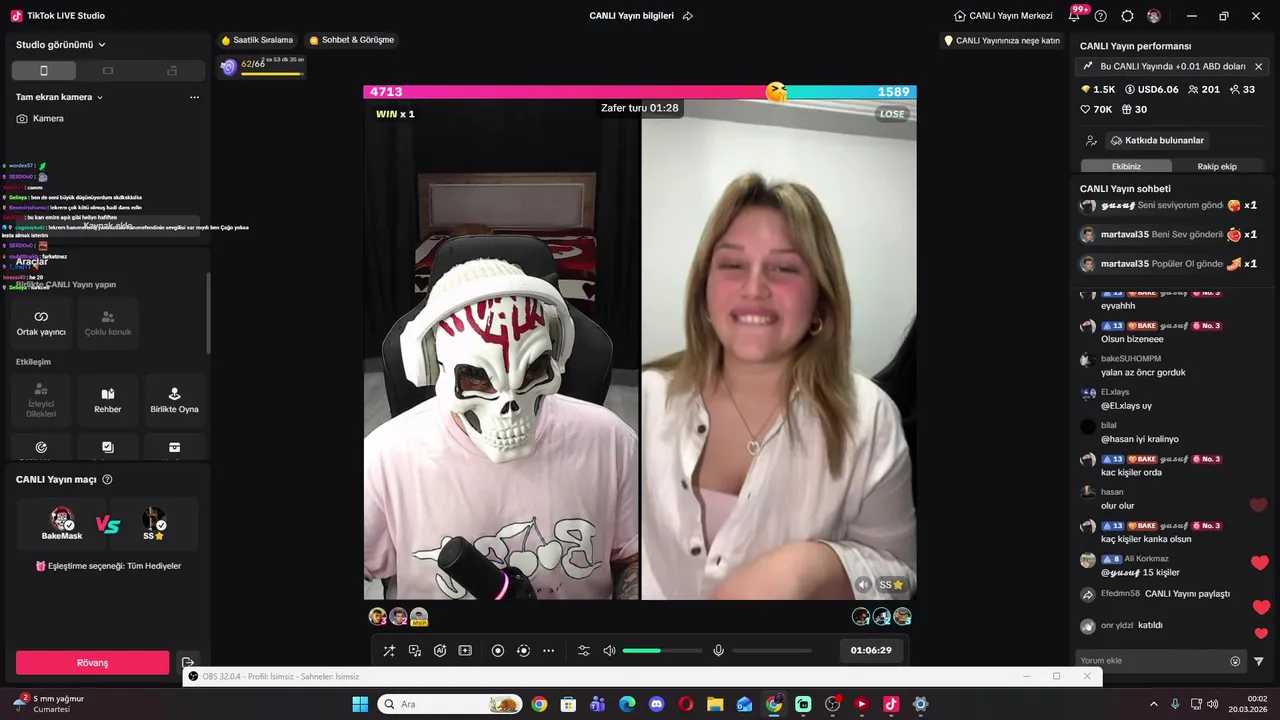Viewport: 1280px width, 720px height.
Task: Click the 01:06:29 stream timer
Action: coord(871,650)
